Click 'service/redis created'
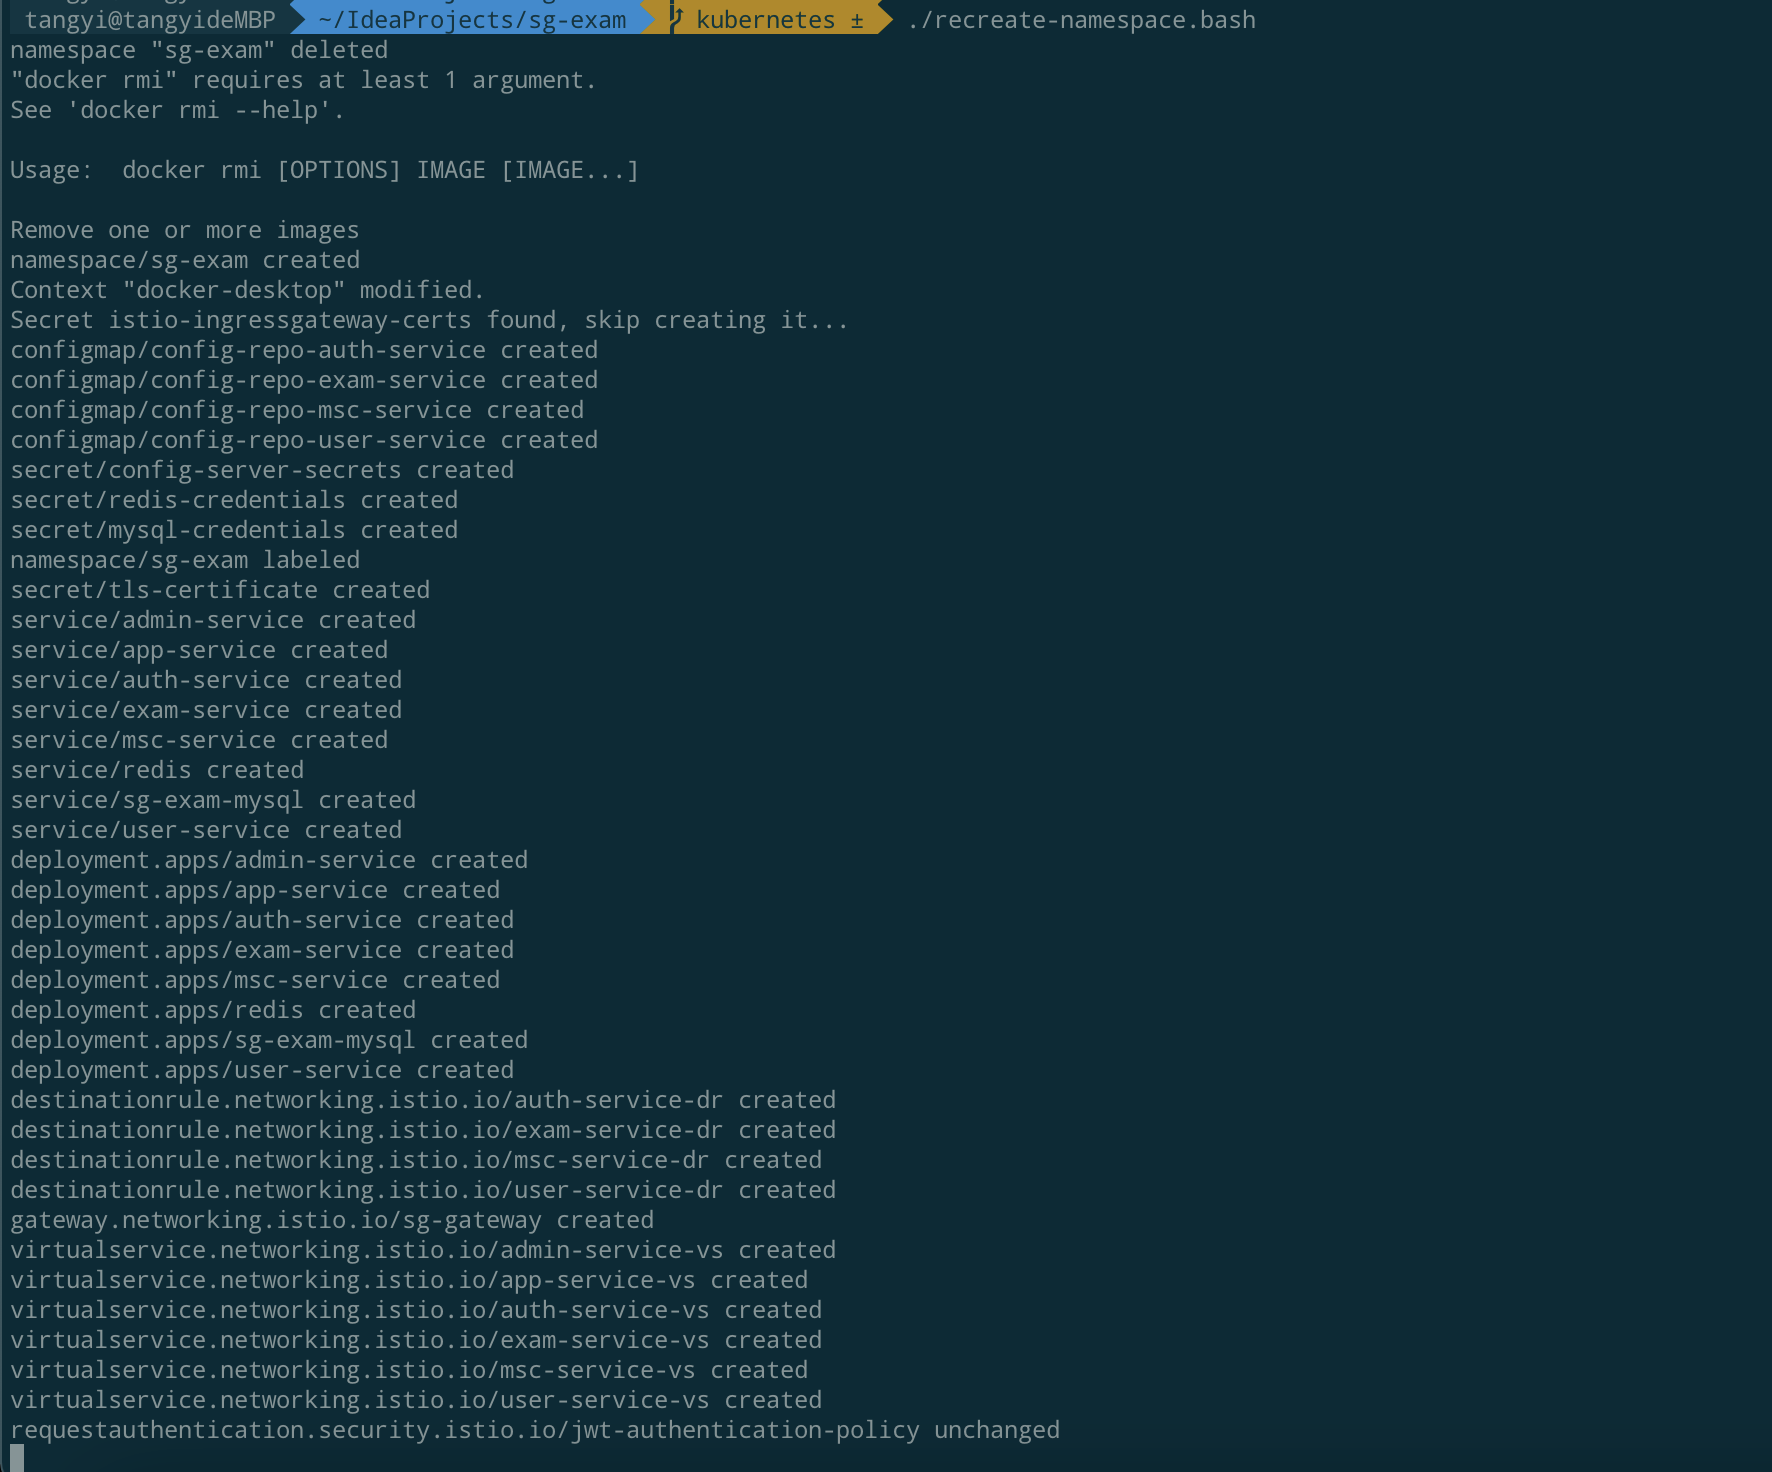1772x1472 pixels. tap(157, 770)
